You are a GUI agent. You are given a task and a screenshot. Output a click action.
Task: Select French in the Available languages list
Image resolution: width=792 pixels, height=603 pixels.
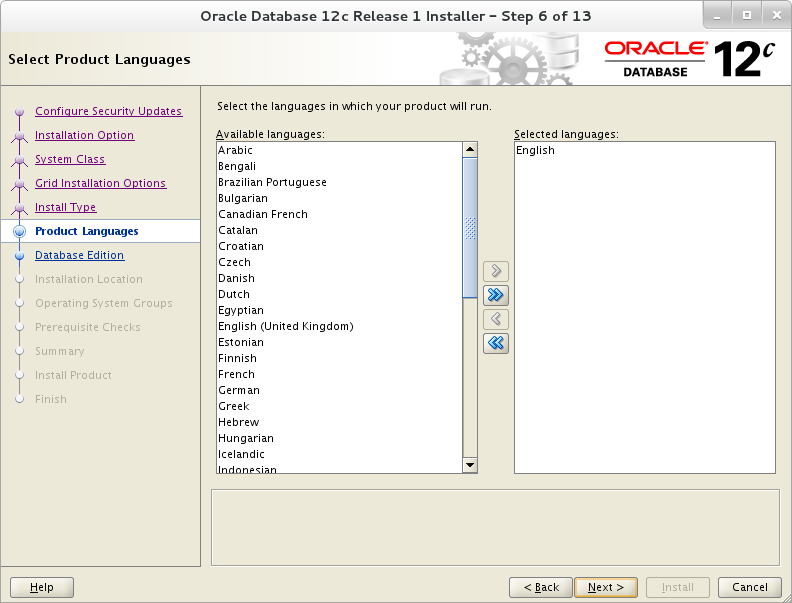[339, 374]
